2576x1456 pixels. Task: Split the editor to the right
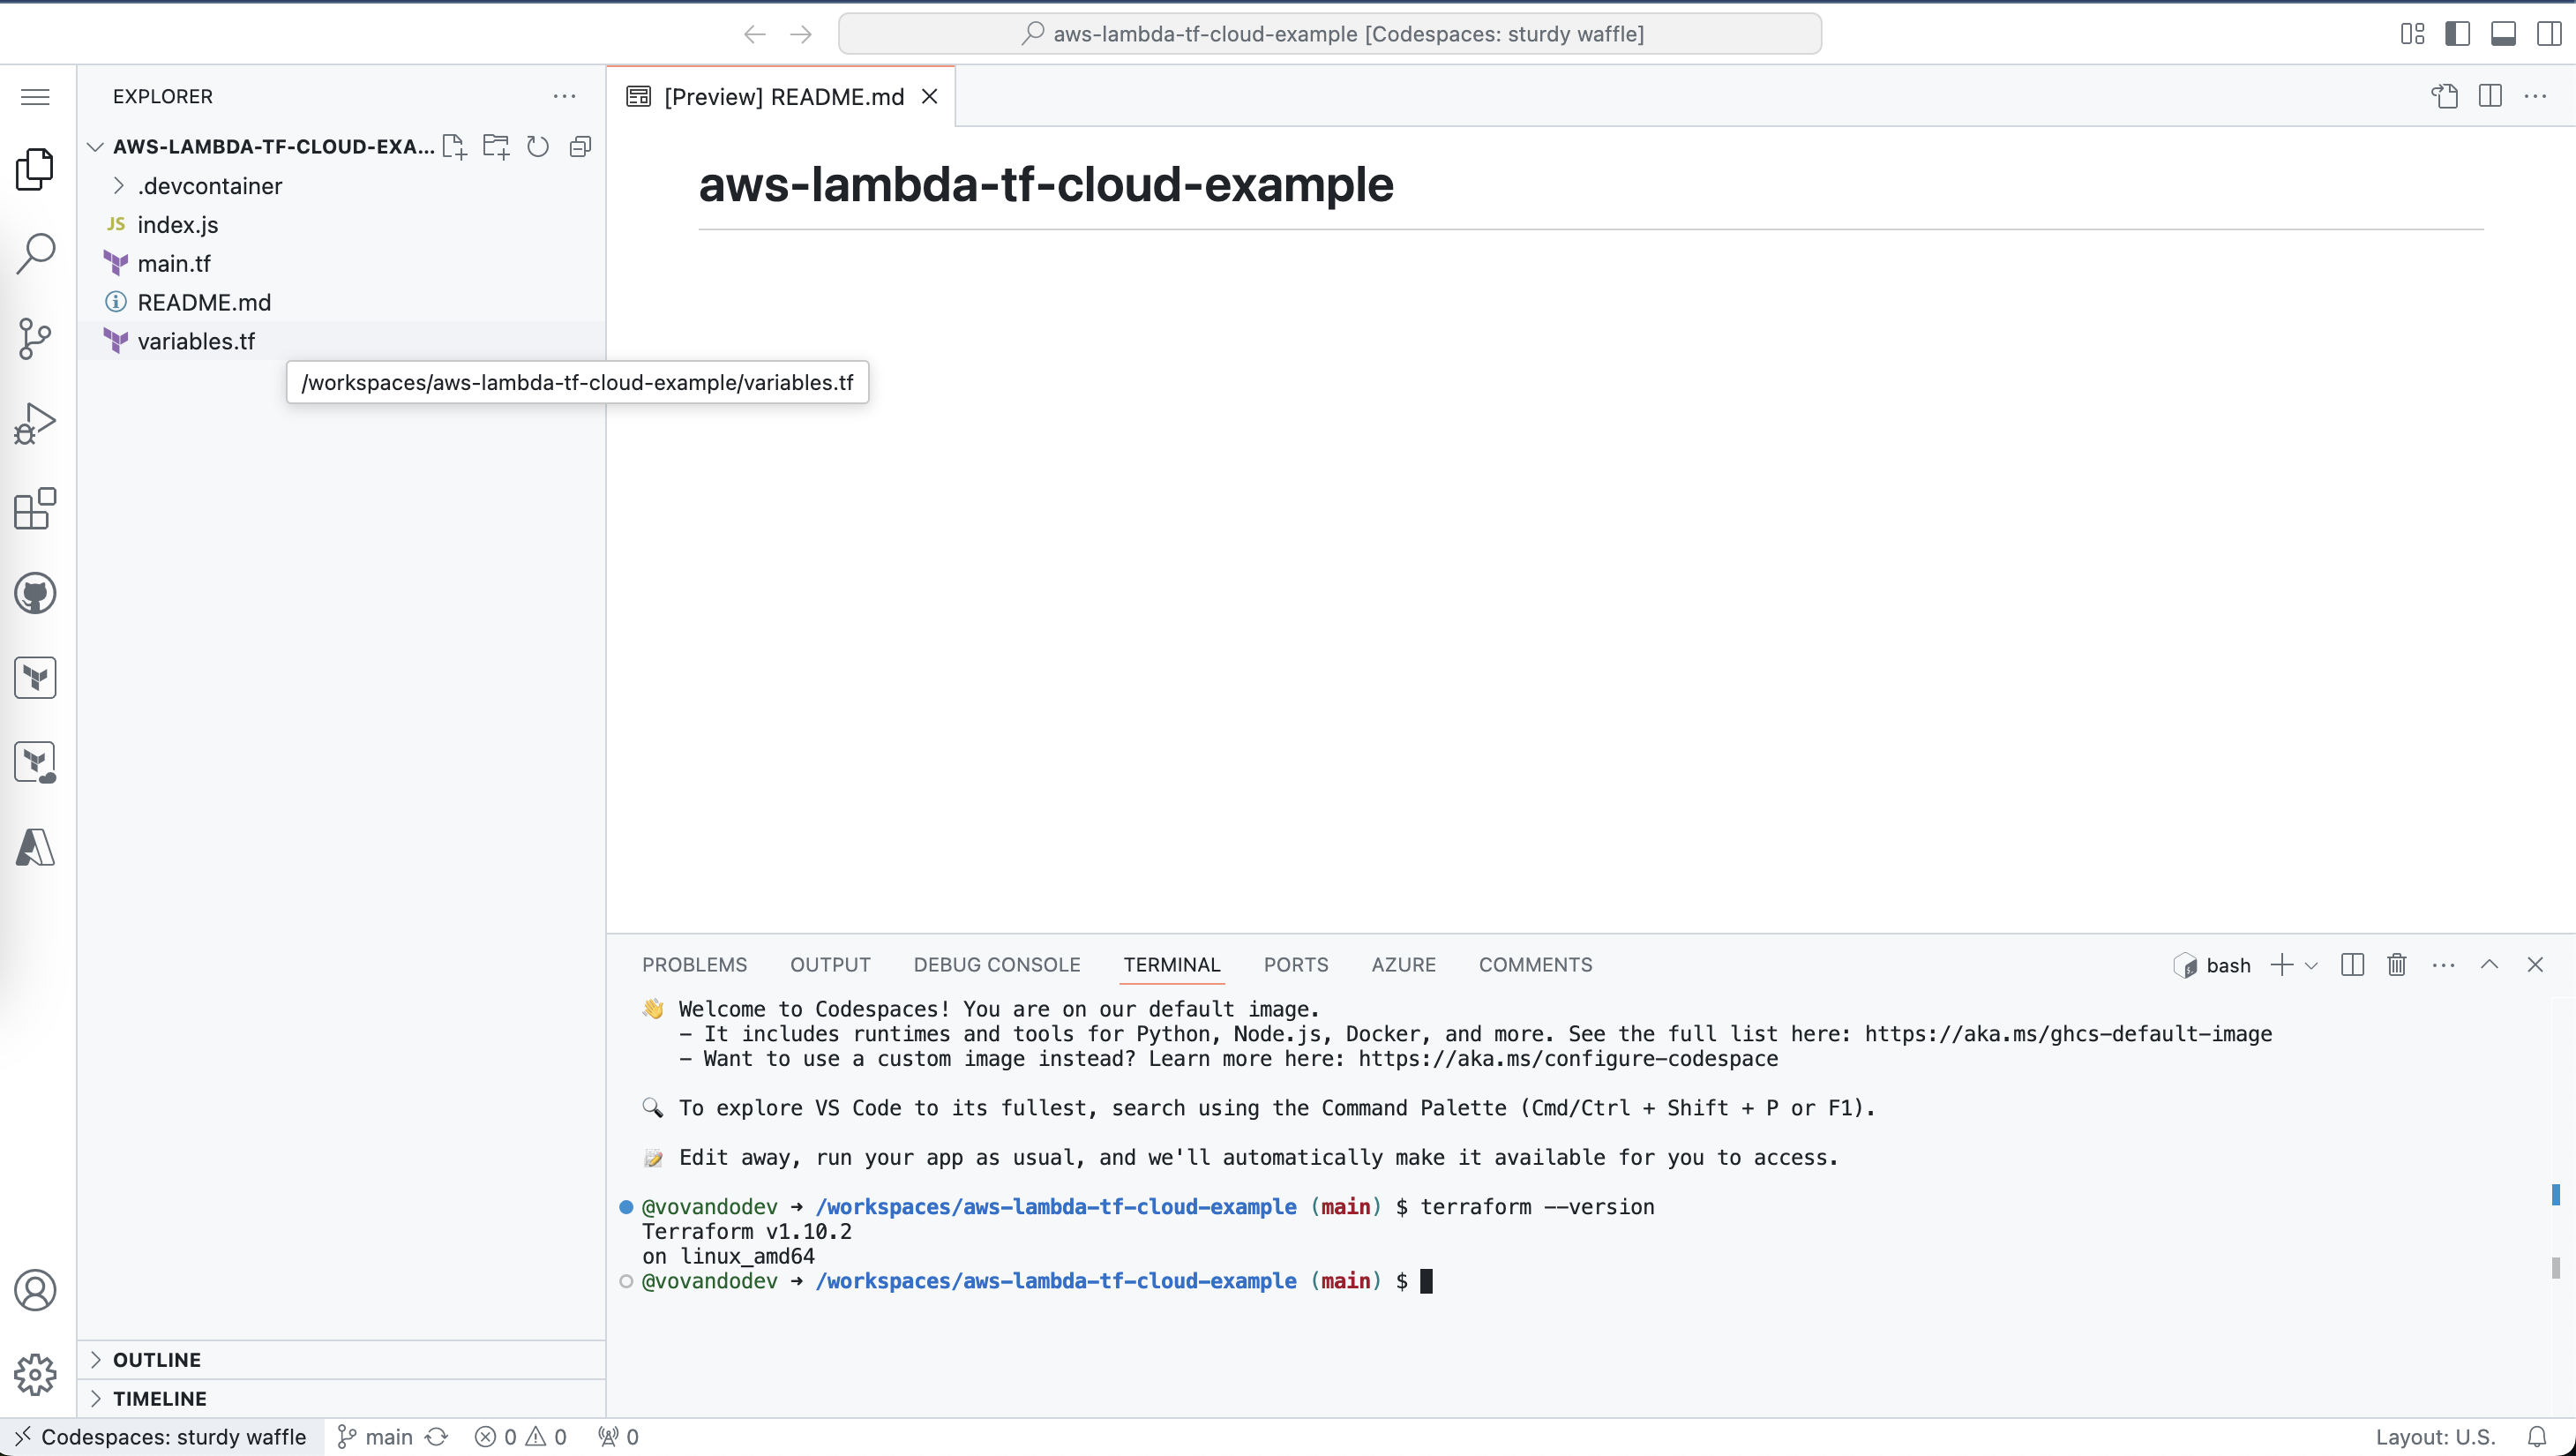point(2490,96)
